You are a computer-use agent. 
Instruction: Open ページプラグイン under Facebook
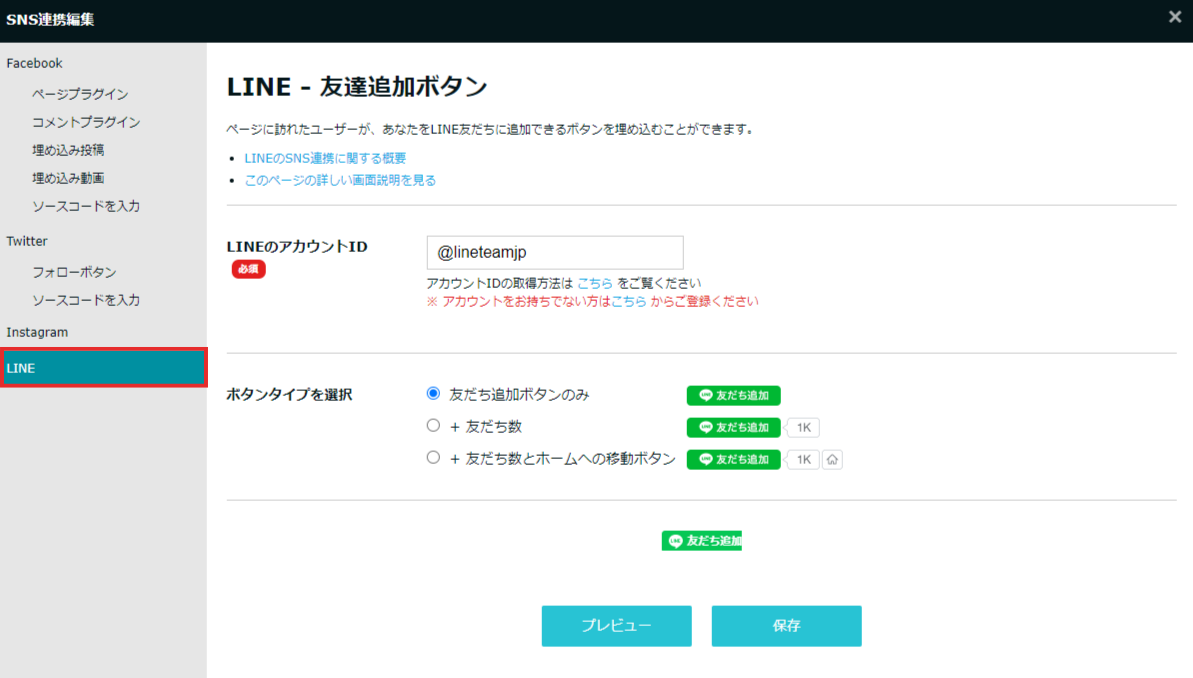tap(80, 94)
